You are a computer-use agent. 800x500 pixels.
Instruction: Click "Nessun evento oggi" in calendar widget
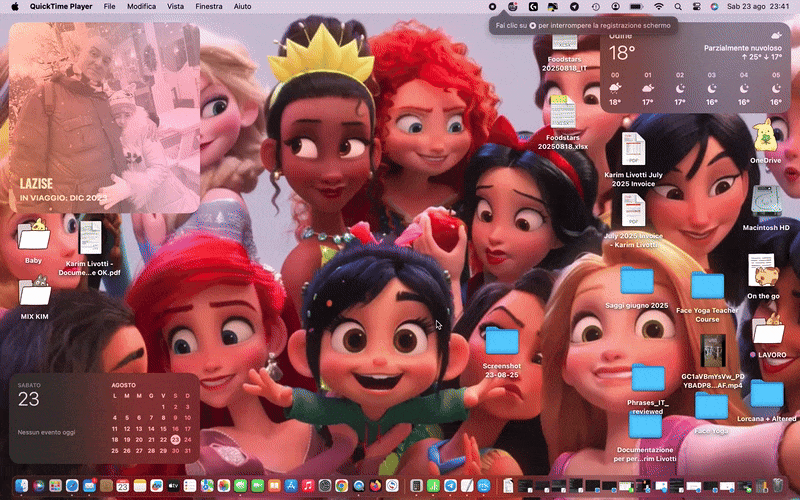click(x=46, y=432)
